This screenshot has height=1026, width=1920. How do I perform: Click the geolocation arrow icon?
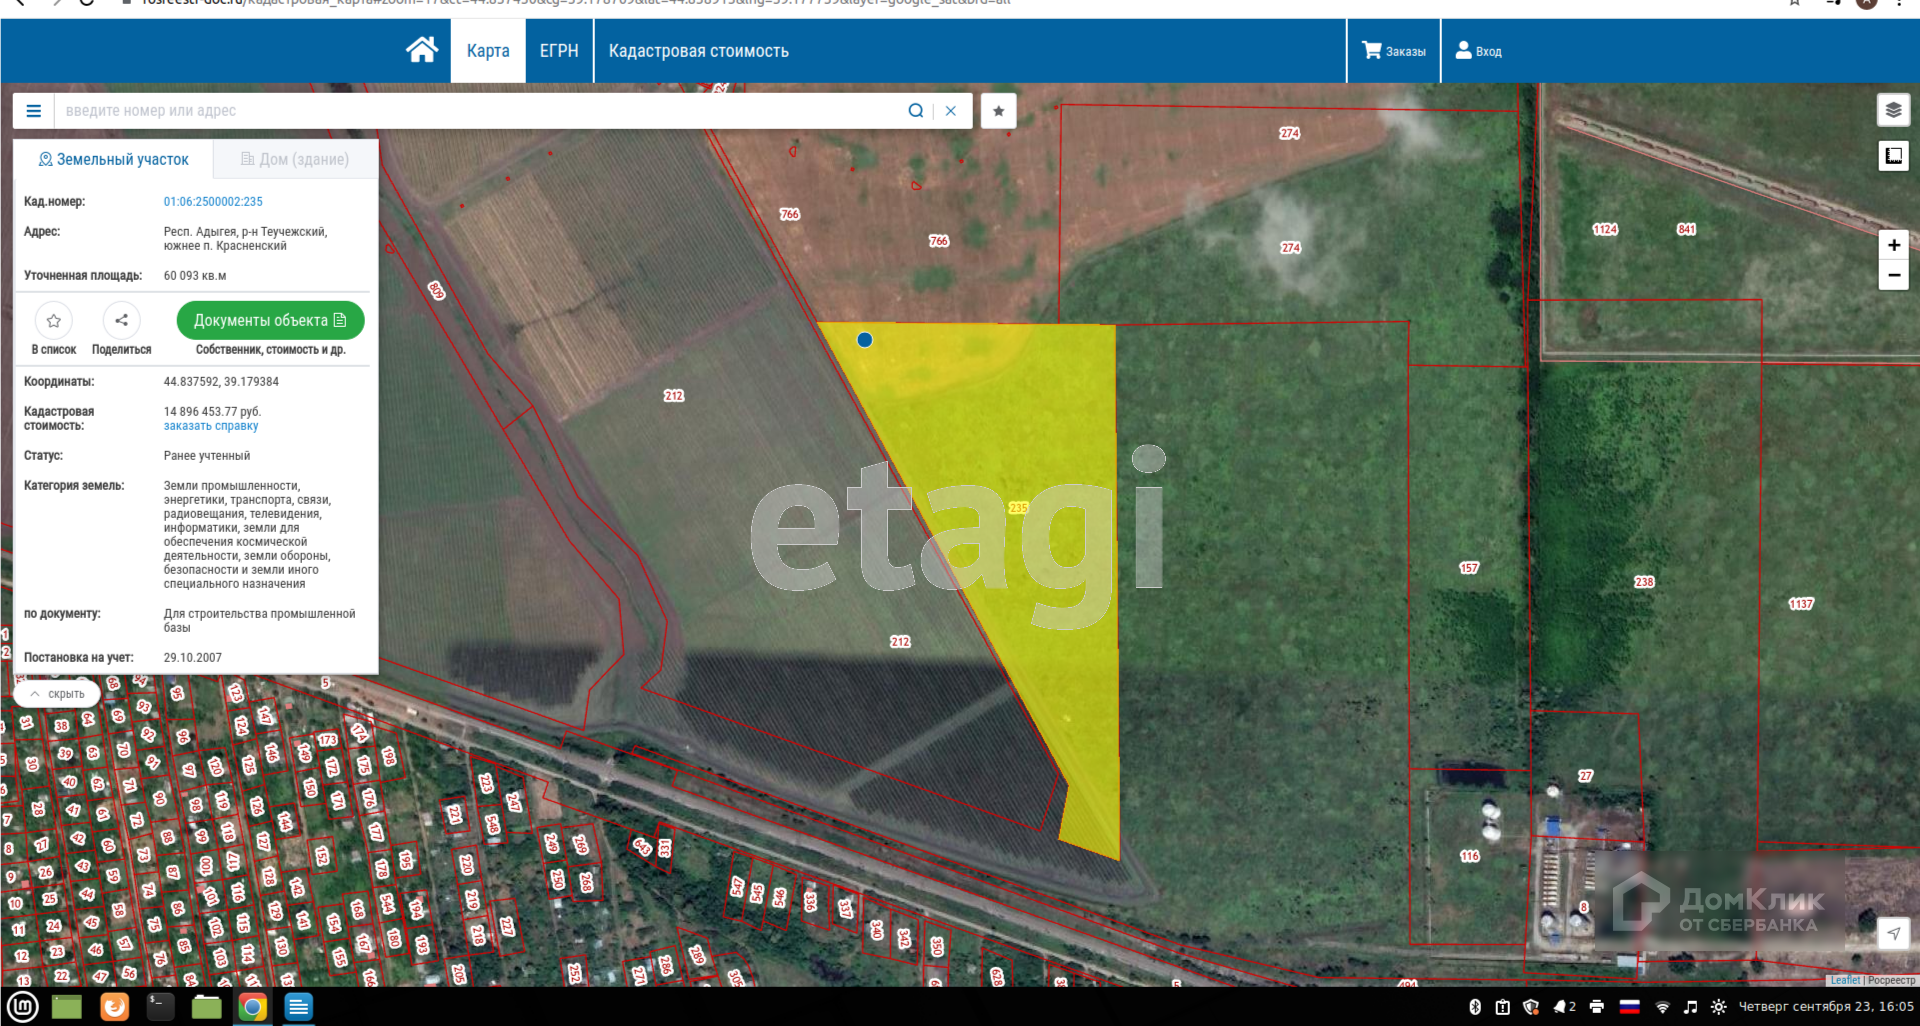1893,933
